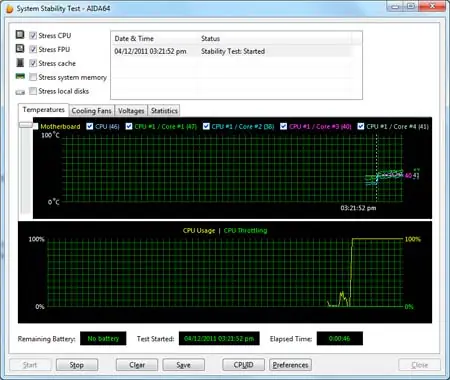Viewport: 450px width, 380px height.
Task: Toggle CPU #1 / Core #4 checkbox
Action: (361, 126)
